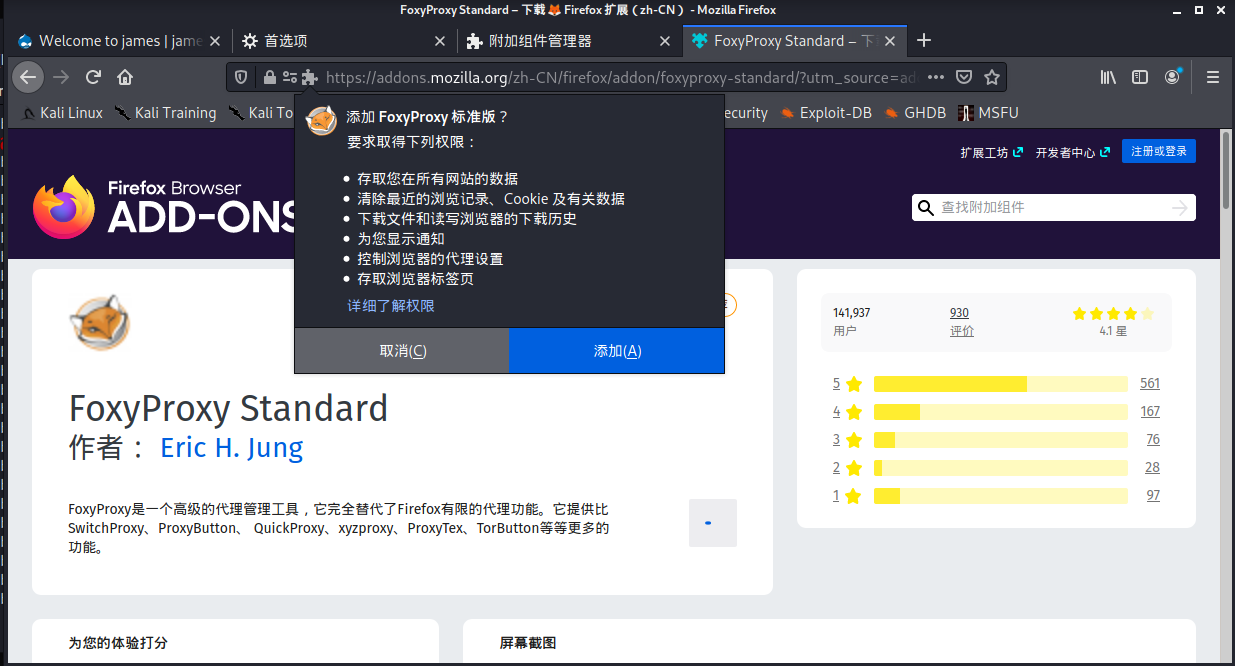1235x666 pixels.
Task: Open the 28 two-star reviews count
Action: [x=1153, y=468]
